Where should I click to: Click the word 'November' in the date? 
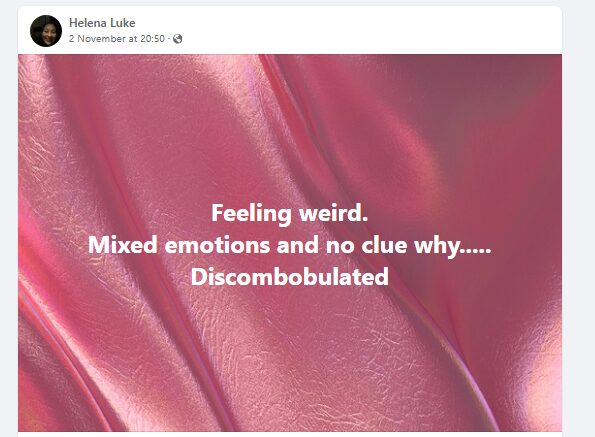point(101,39)
